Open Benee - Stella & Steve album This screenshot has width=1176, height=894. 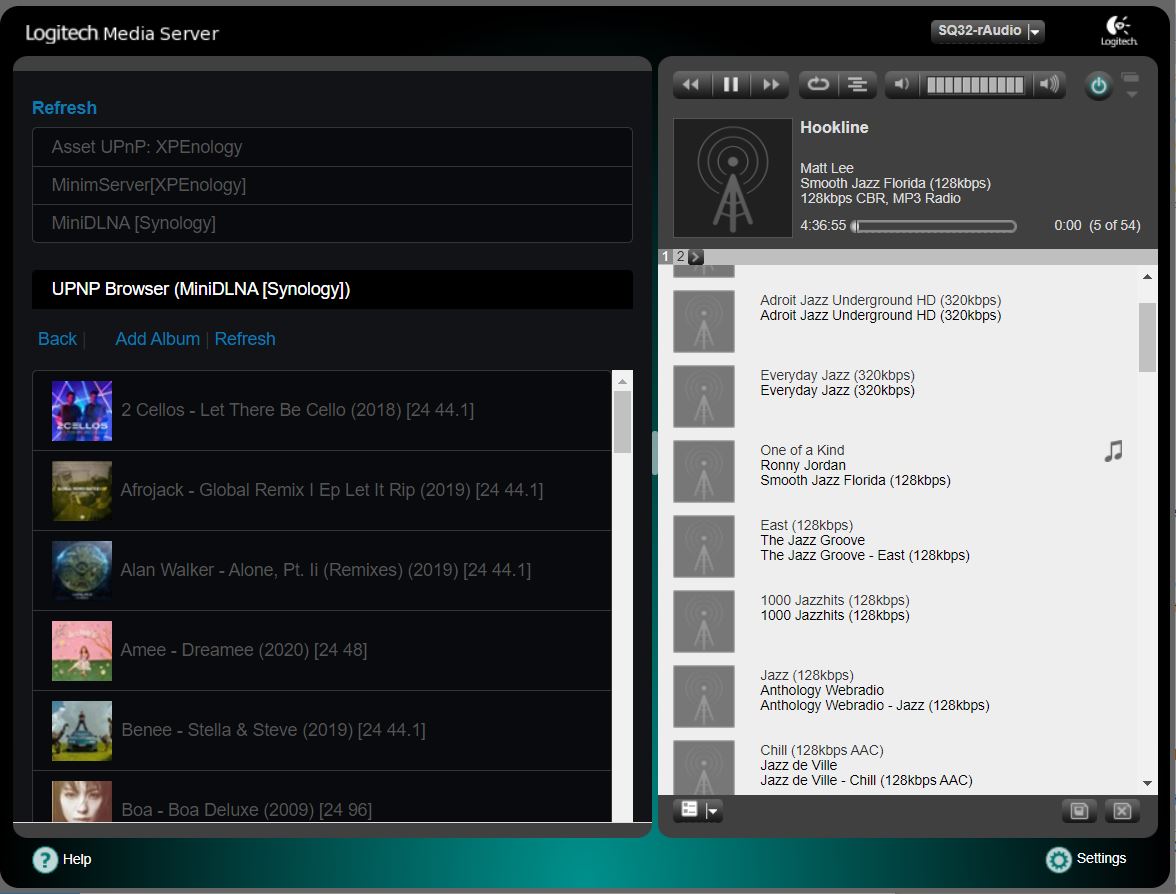coord(322,730)
